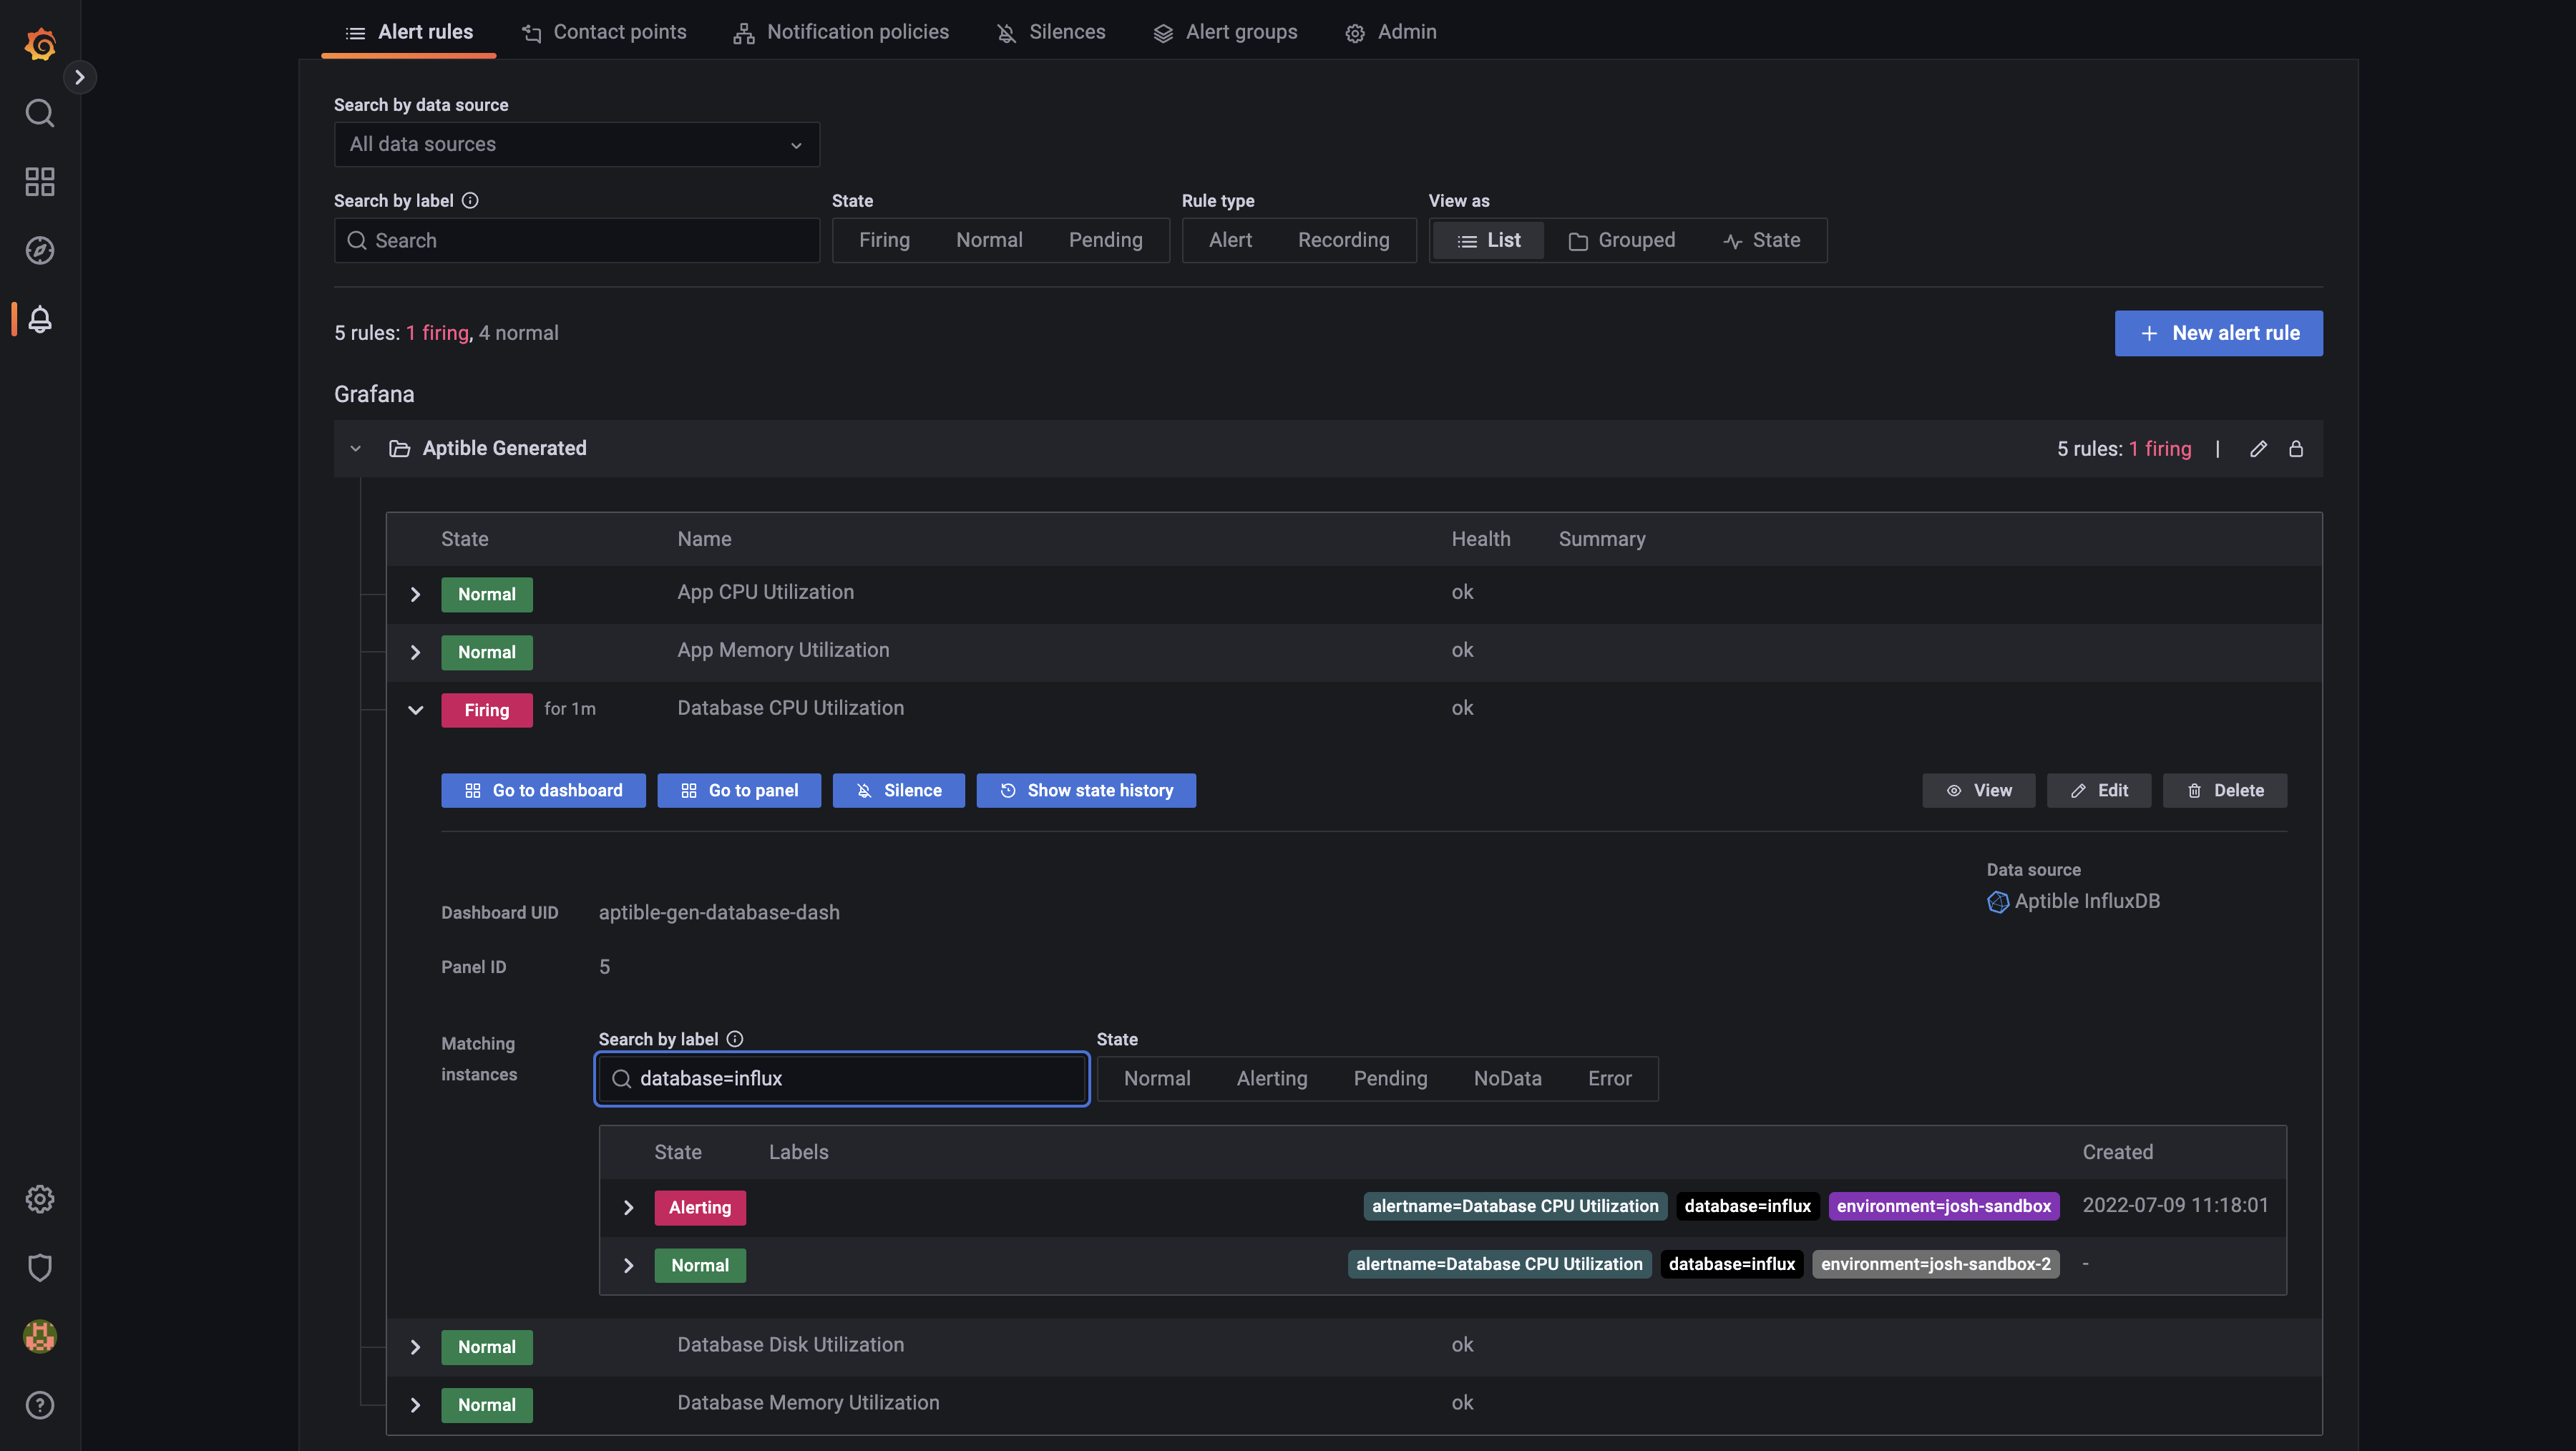Open Explore compass icon in sidebar
Viewport: 2576px width, 1451px height.
(x=40, y=250)
